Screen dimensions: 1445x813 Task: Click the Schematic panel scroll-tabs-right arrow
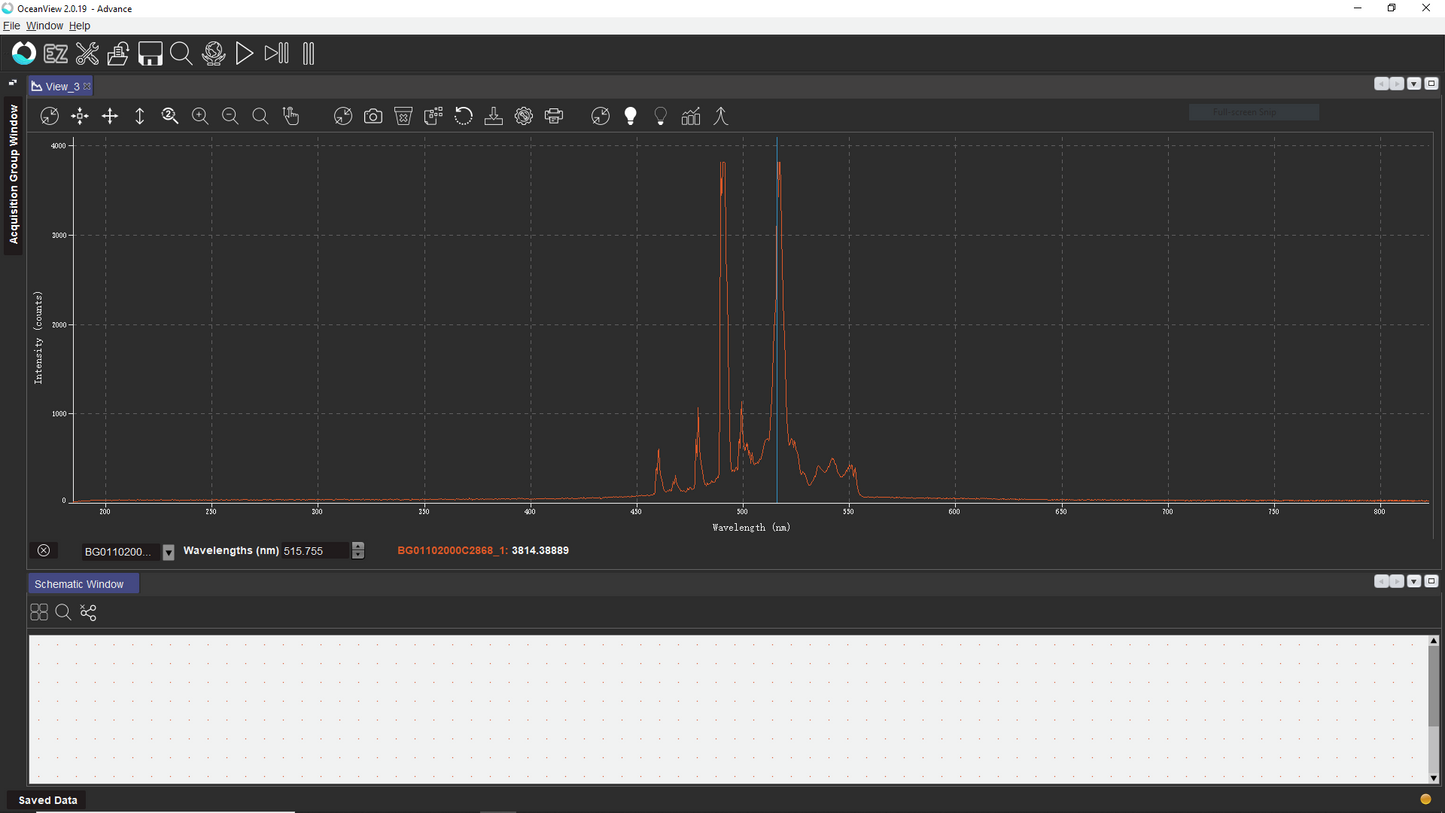point(1397,581)
